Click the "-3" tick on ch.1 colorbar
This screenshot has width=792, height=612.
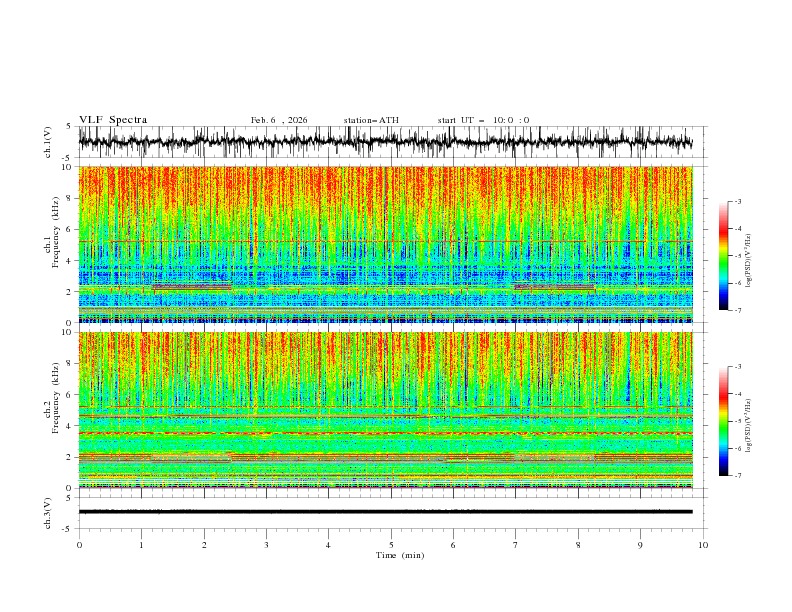coord(738,201)
